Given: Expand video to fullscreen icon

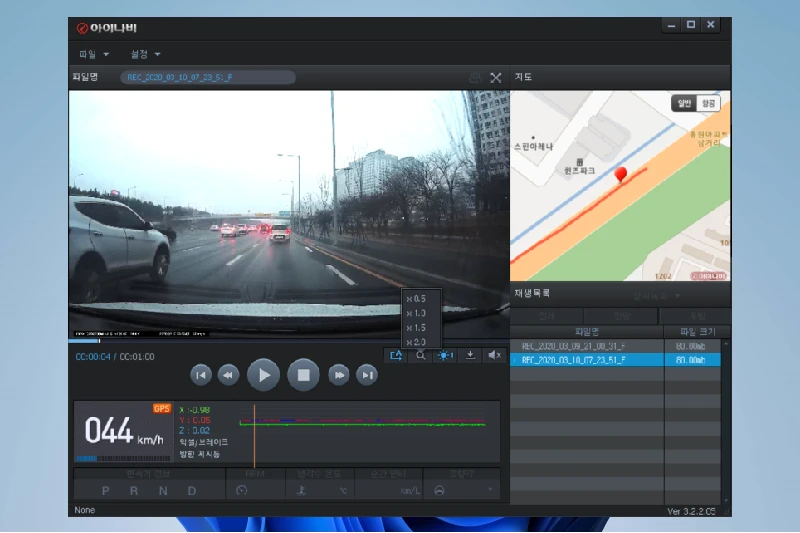Looking at the screenshot, I should pos(495,78).
